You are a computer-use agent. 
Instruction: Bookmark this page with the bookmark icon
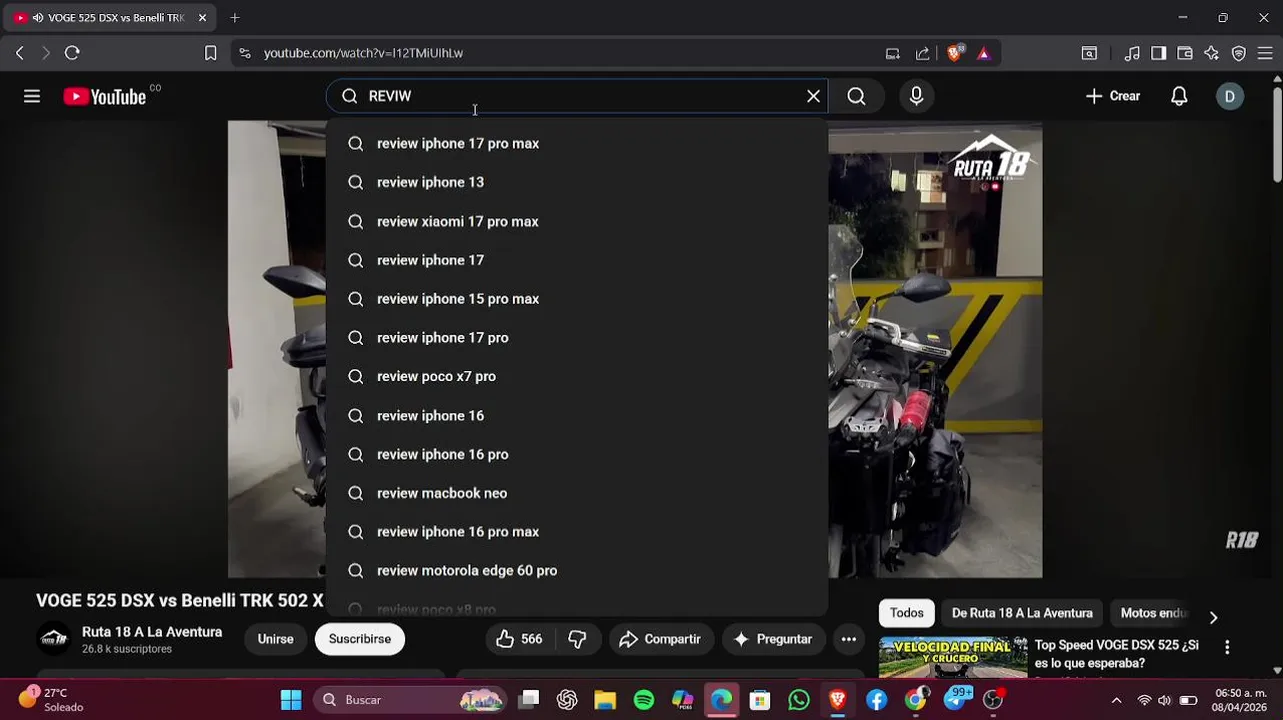[210, 53]
